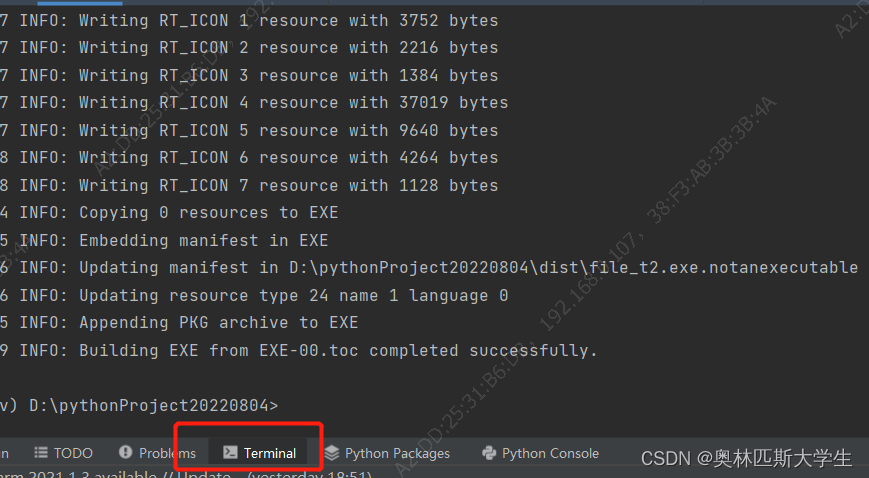Open the Python Console tab

pos(540,453)
